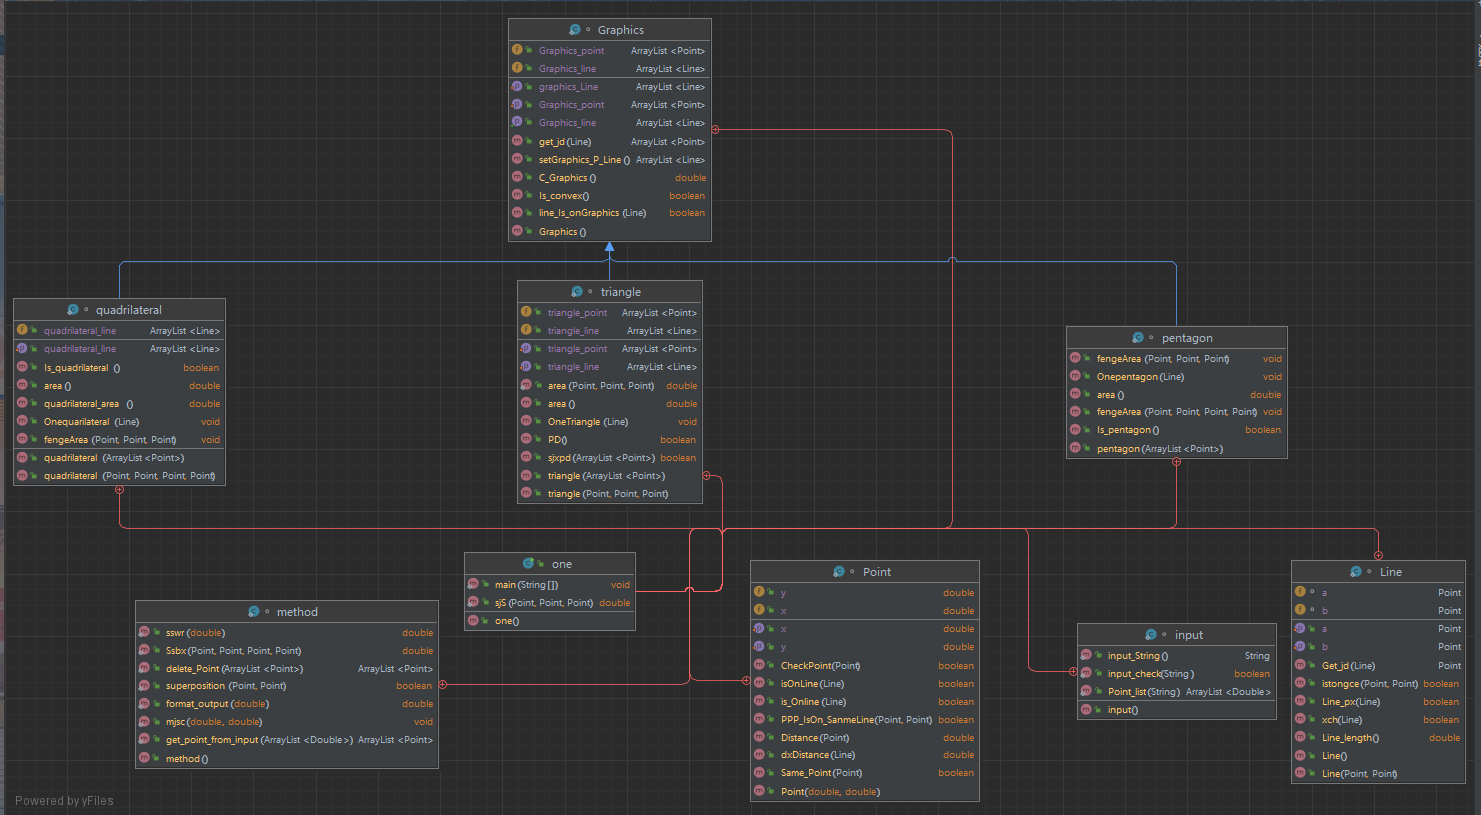Viewport: 1481px width, 815px height.
Task: Select quadrilateral_area () method
Action: (x=88, y=404)
